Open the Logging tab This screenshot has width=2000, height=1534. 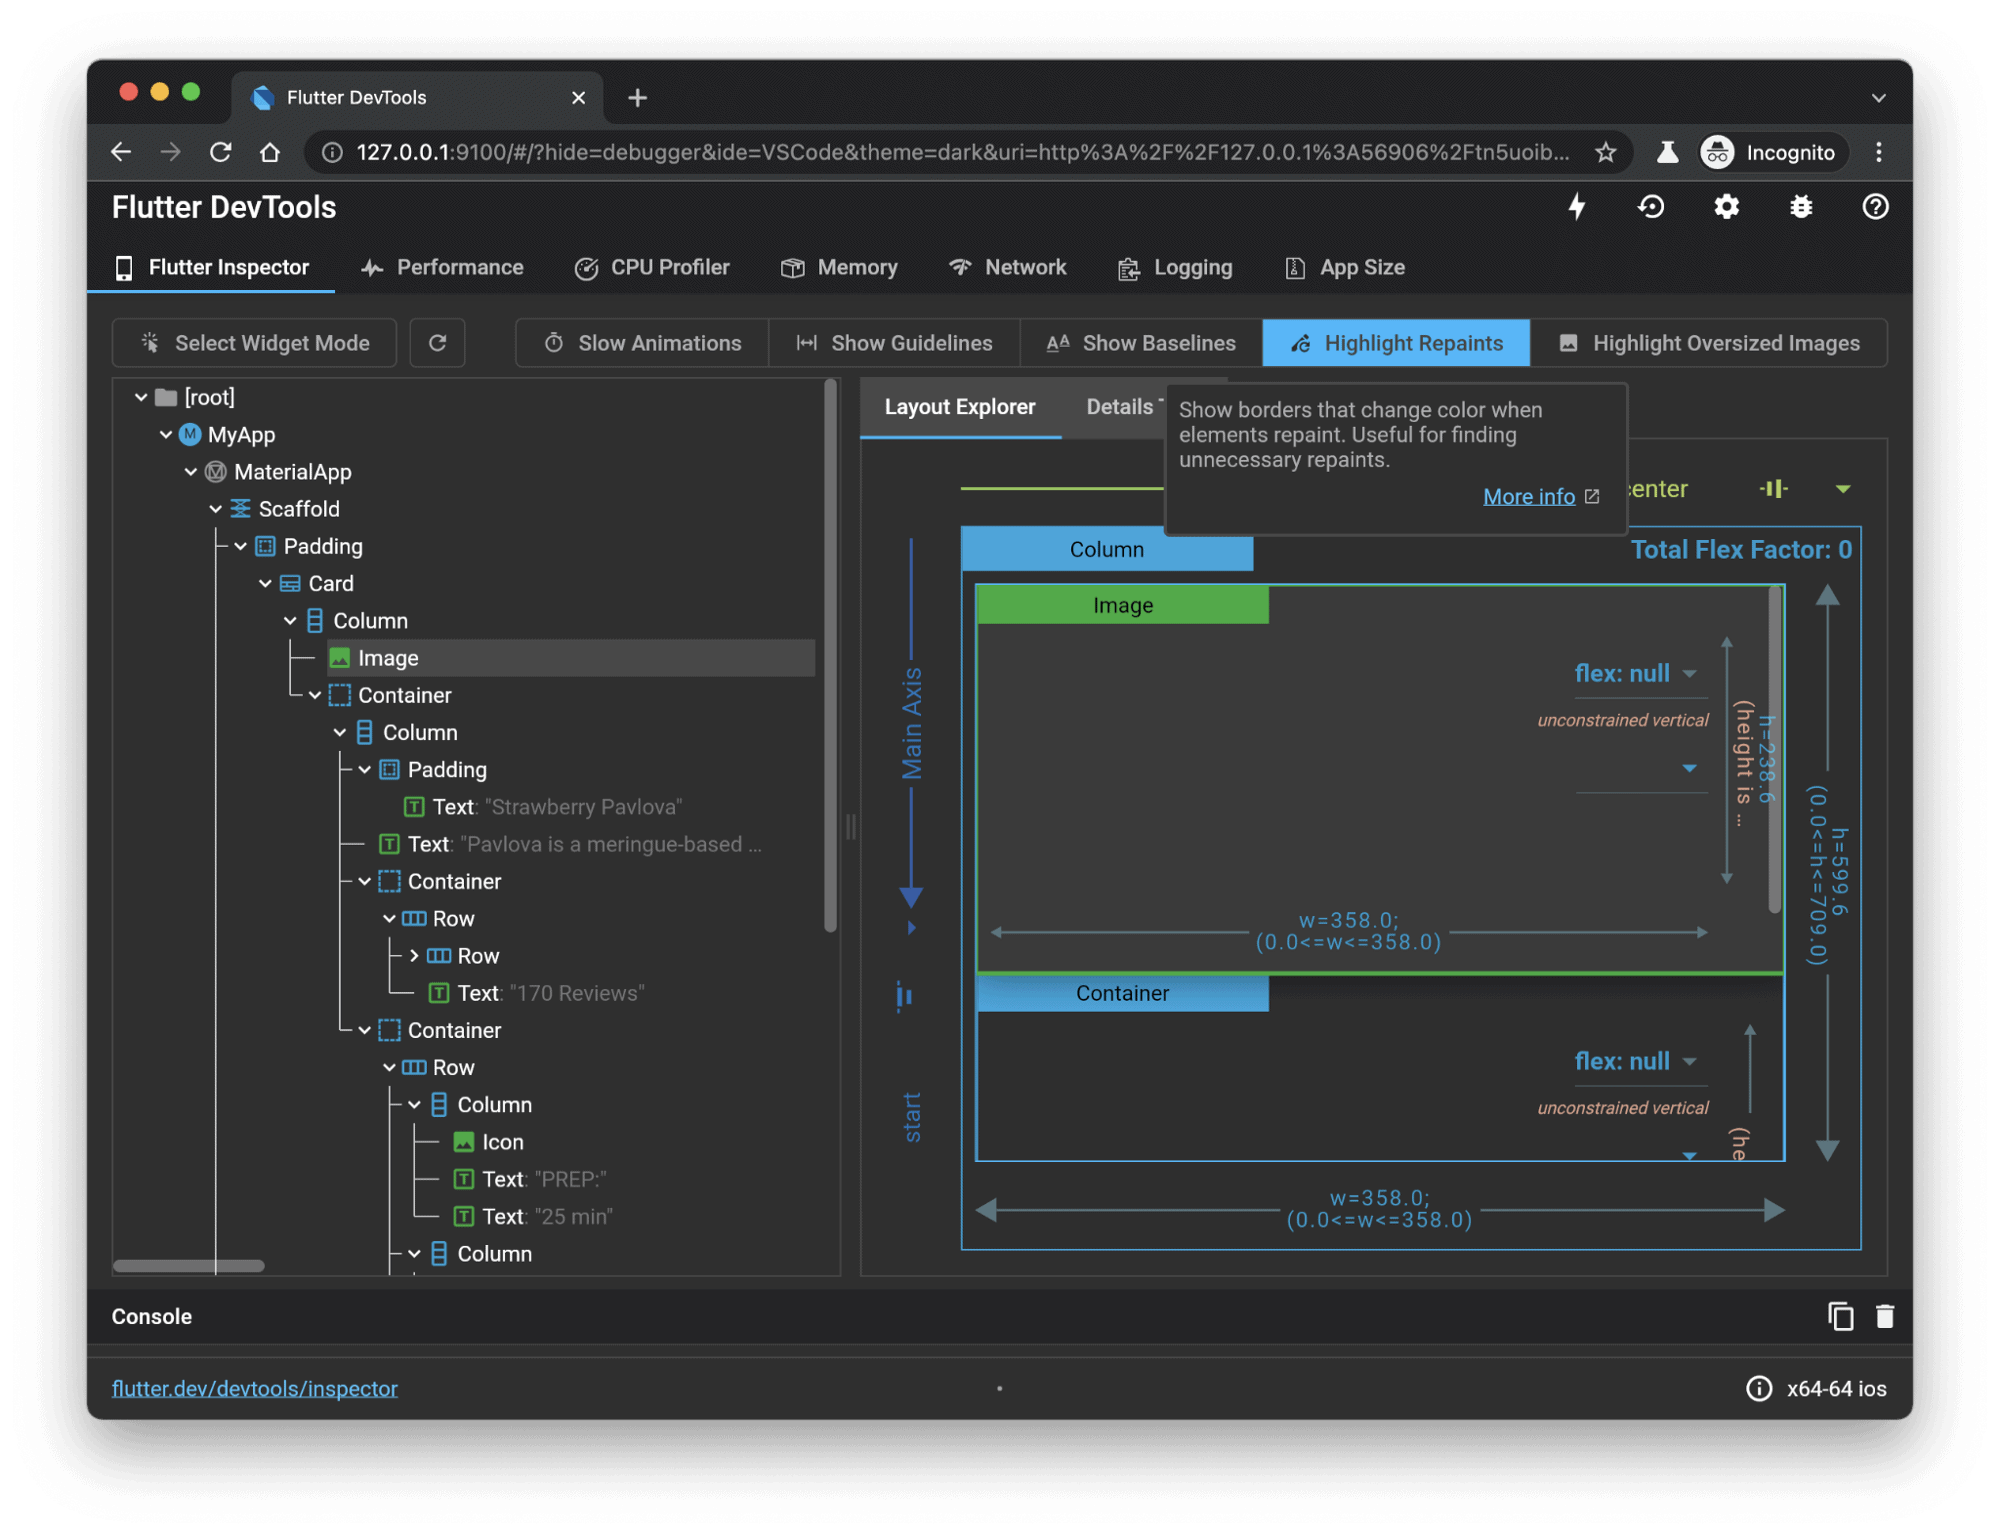1175,267
